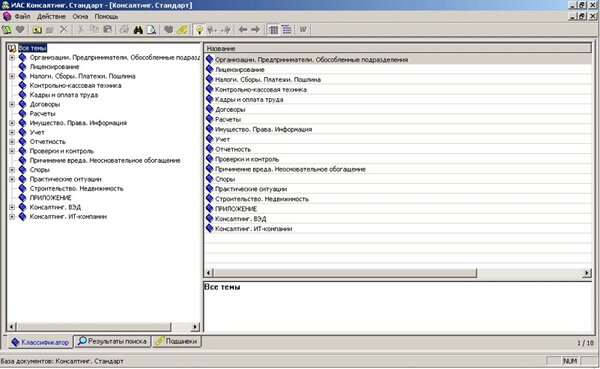Click the left tree scrollbar right arrow
The height and width of the screenshot is (369, 600).
tap(196, 327)
